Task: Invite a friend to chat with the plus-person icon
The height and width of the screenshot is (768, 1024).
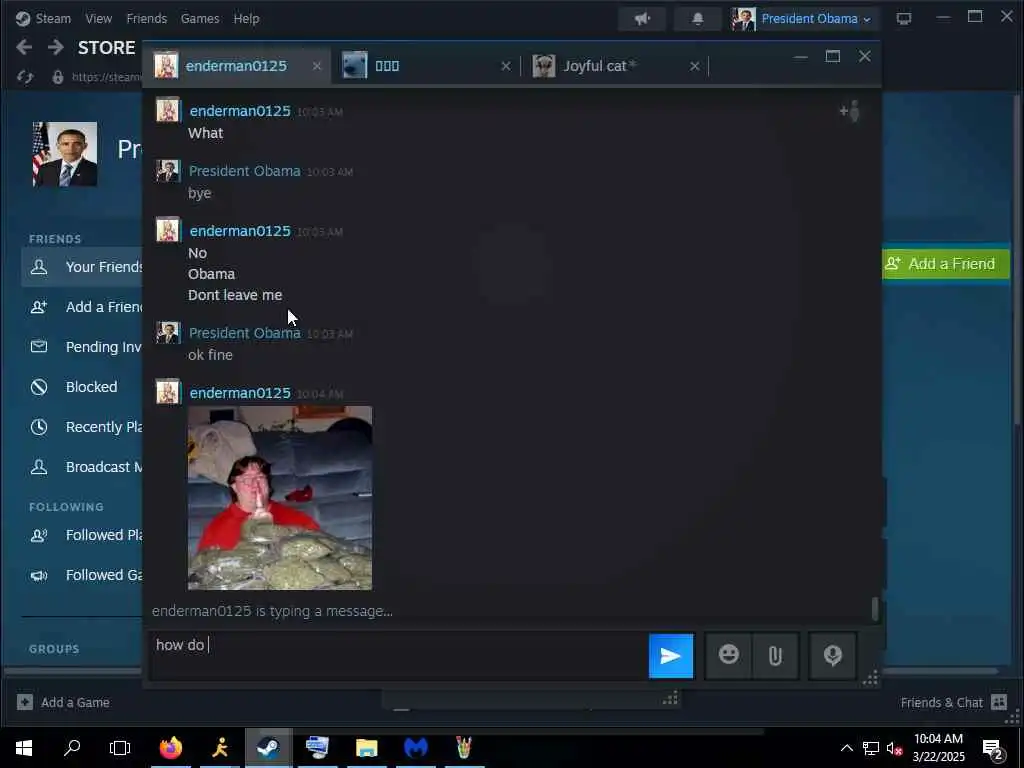Action: coord(850,112)
